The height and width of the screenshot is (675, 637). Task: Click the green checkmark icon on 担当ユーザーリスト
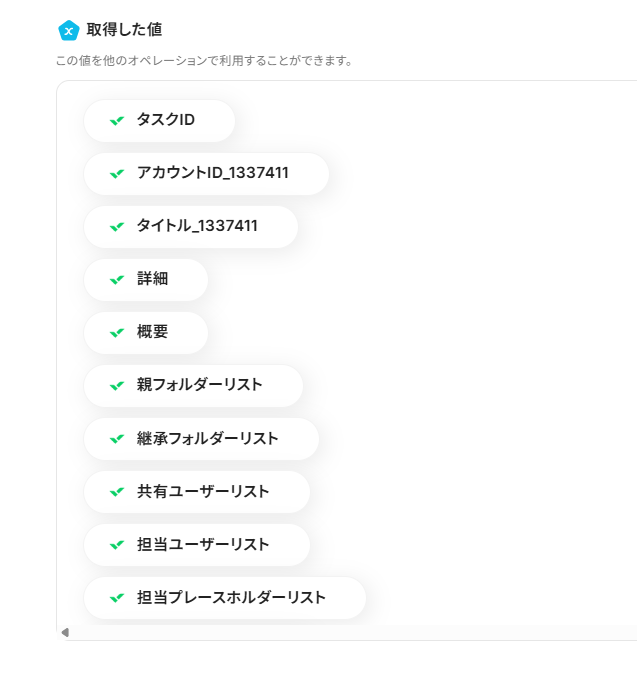(117, 545)
